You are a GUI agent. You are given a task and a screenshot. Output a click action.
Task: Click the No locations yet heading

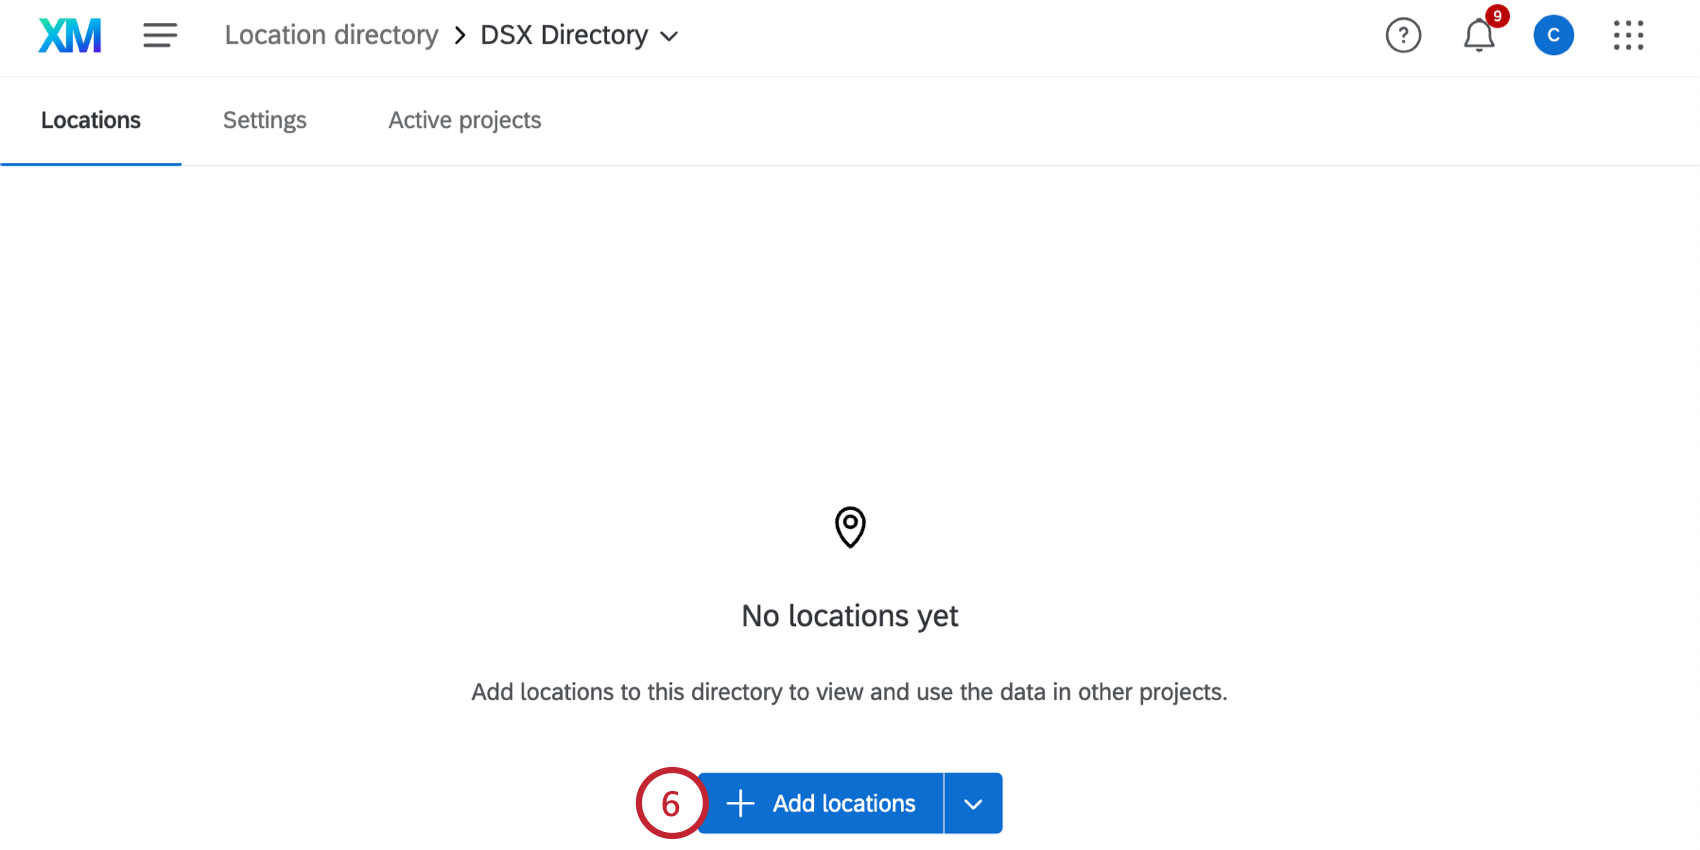point(850,616)
